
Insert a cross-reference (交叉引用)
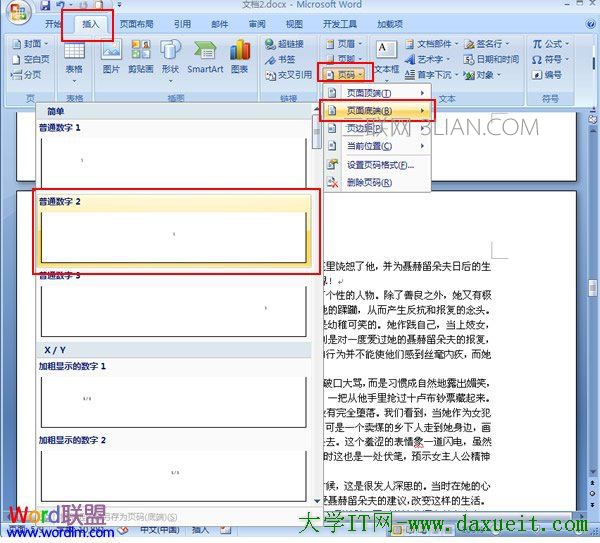(x=289, y=75)
